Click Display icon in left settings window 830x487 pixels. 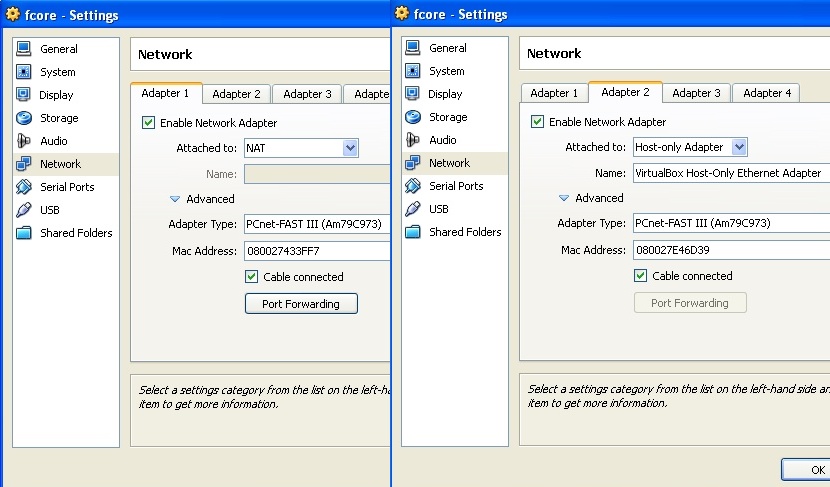[23, 95]
